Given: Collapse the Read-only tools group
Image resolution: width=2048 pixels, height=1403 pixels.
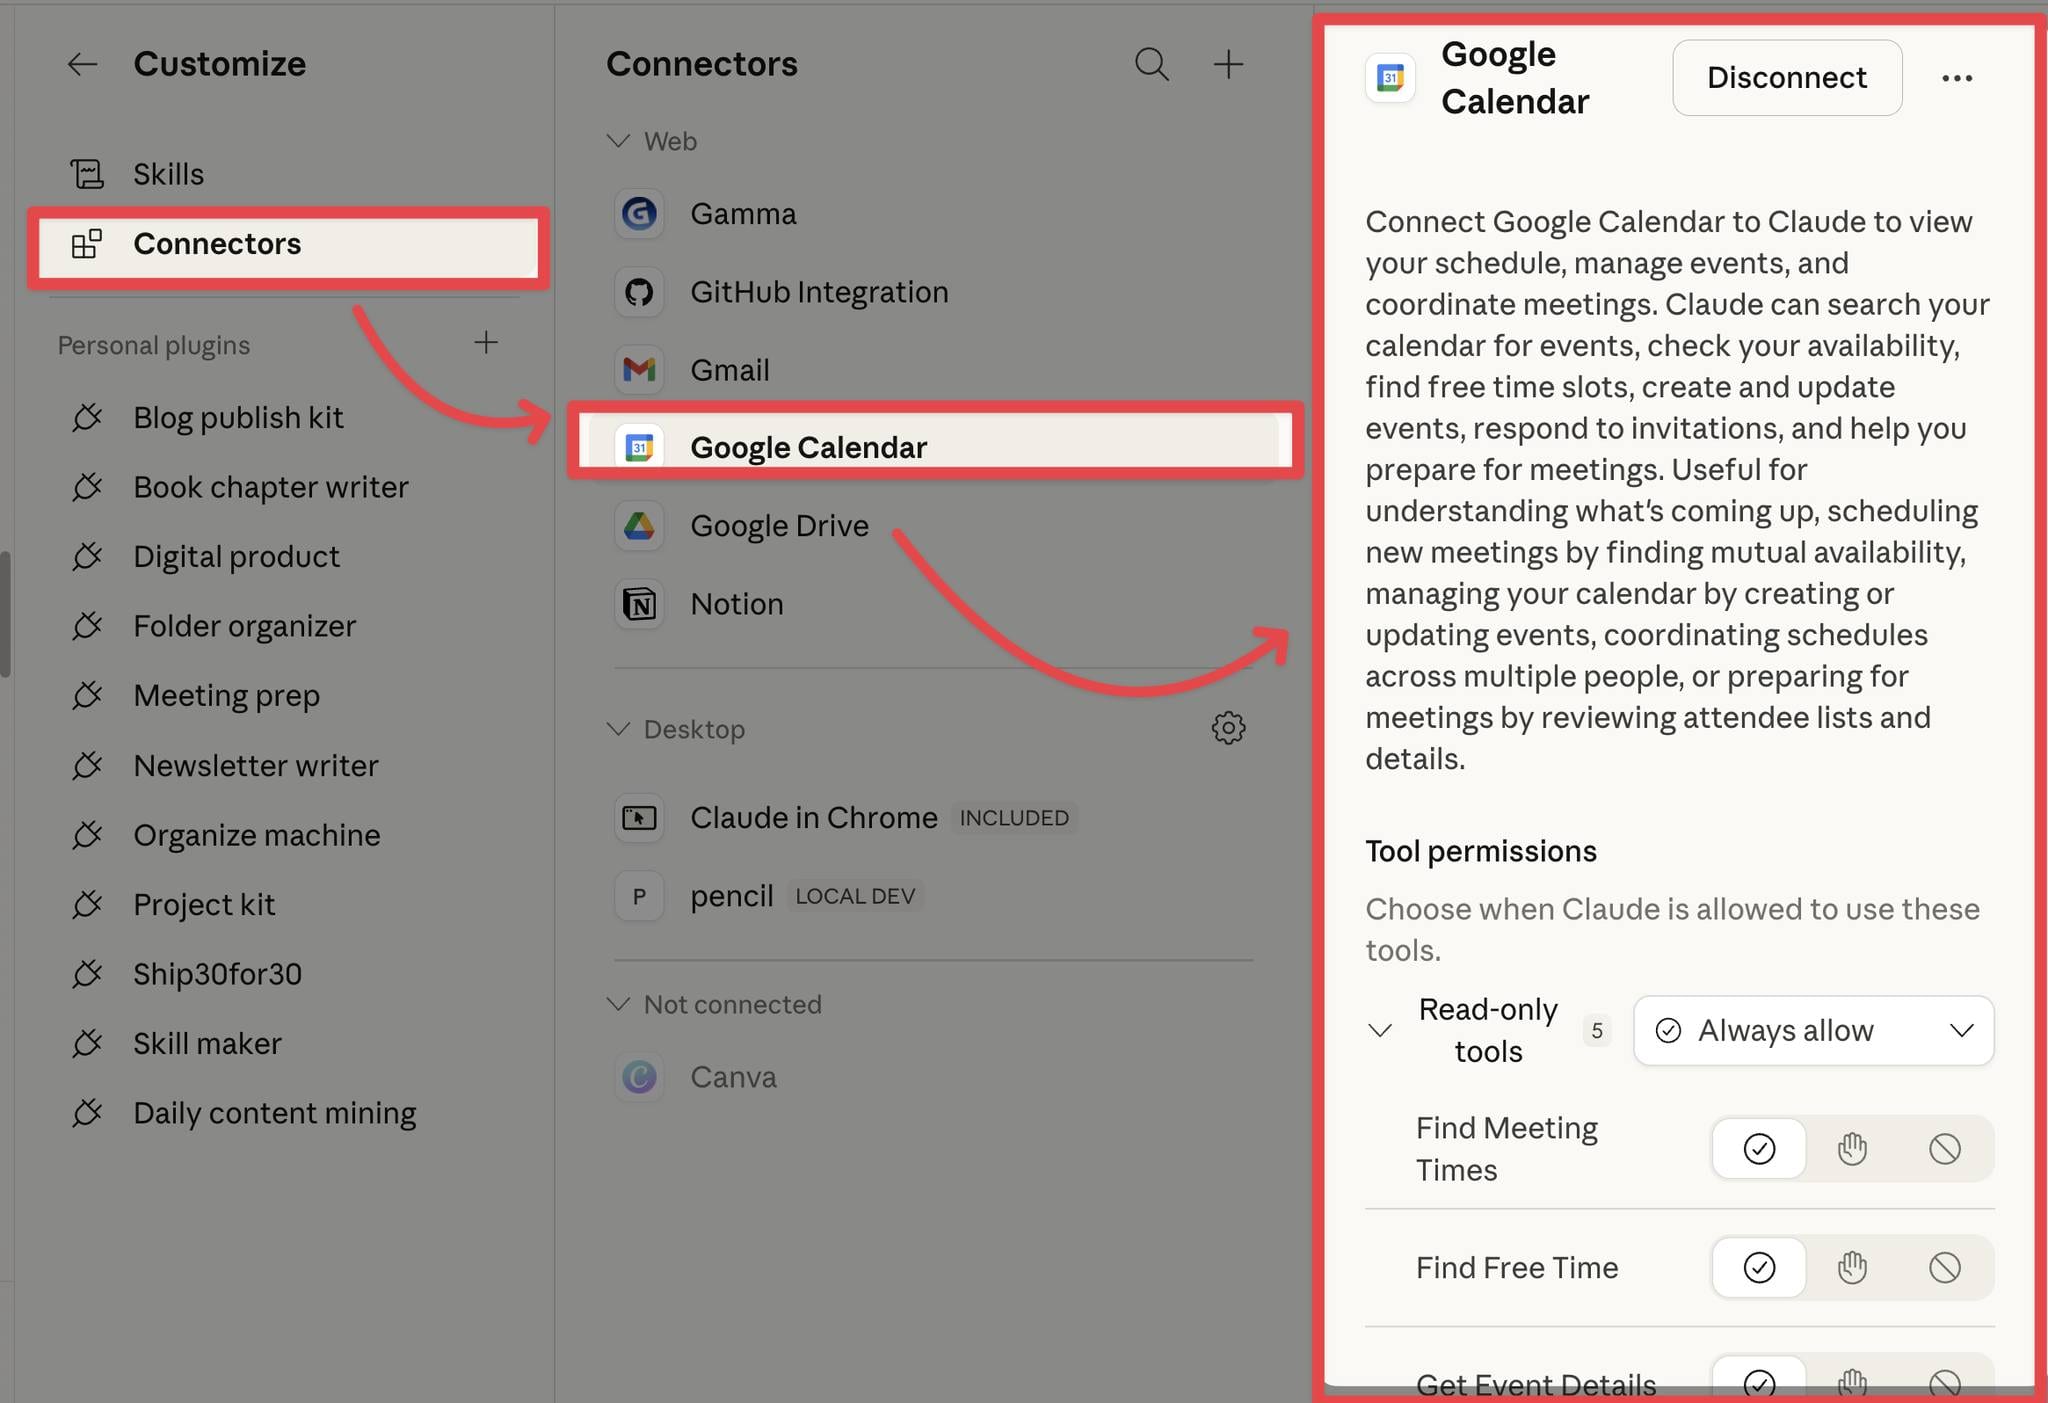Looking at the screenshot, I should 1380,1030.
